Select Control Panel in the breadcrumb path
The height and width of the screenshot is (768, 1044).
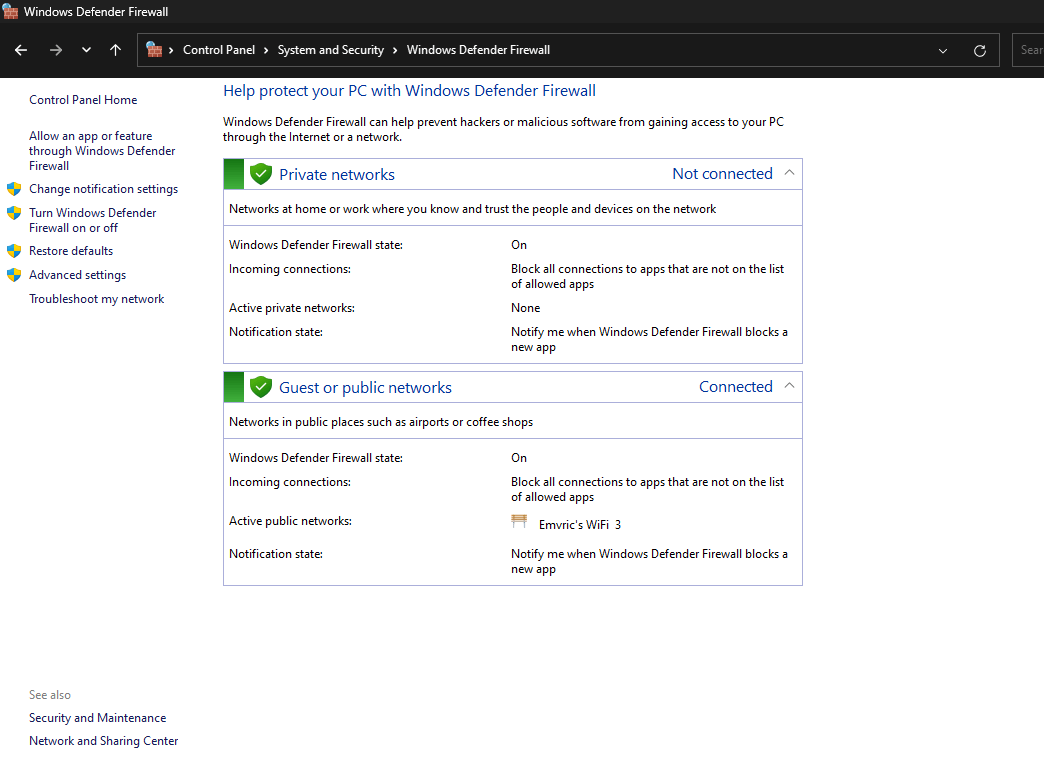[x=219, y=49]
